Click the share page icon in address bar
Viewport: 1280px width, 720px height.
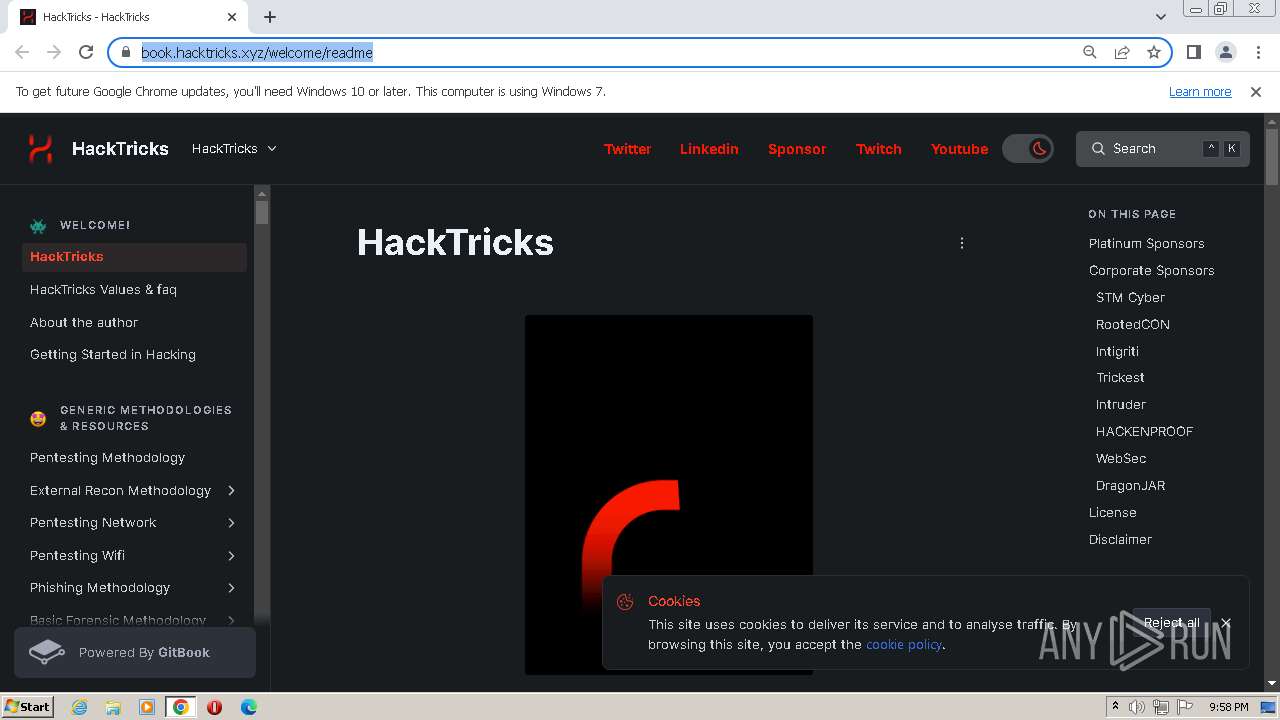click(x=1122, y=52)
